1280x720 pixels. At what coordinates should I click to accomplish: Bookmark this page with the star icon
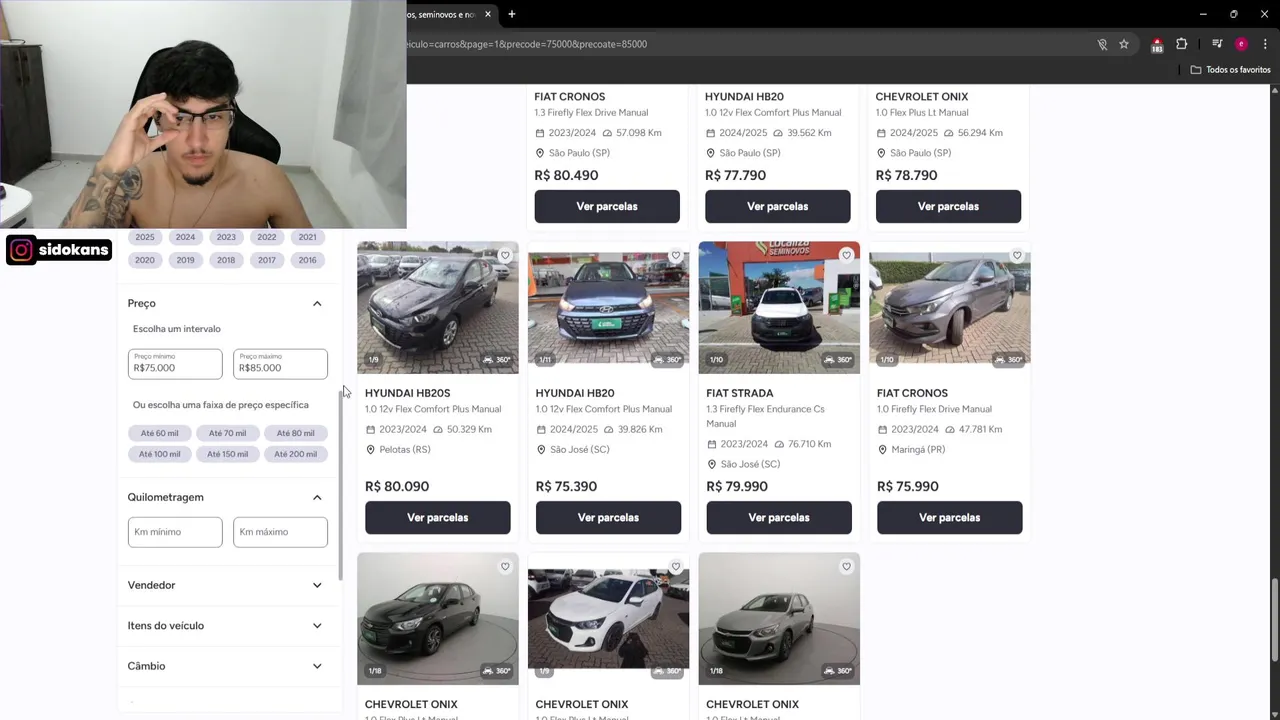[1124, 44]
